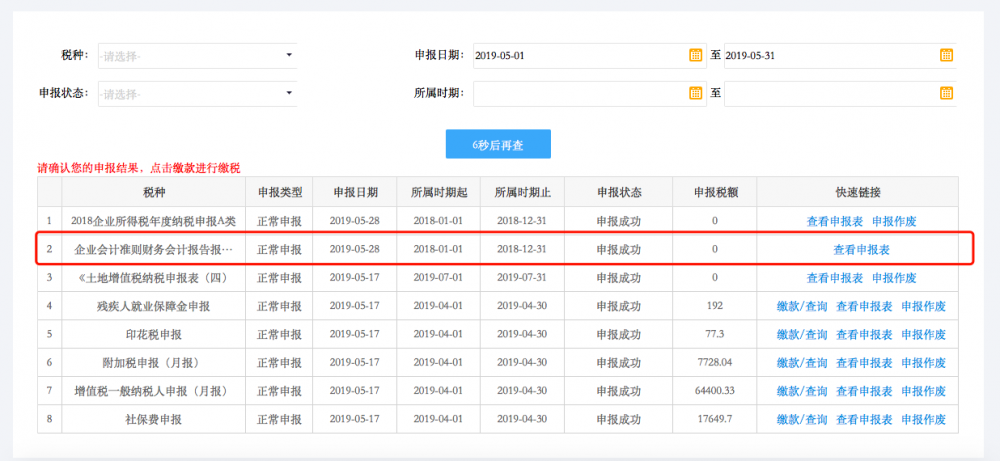Click the 6秒后再查 query button
The height and width of the screenshot is (461, 1000).
point(498,145)
